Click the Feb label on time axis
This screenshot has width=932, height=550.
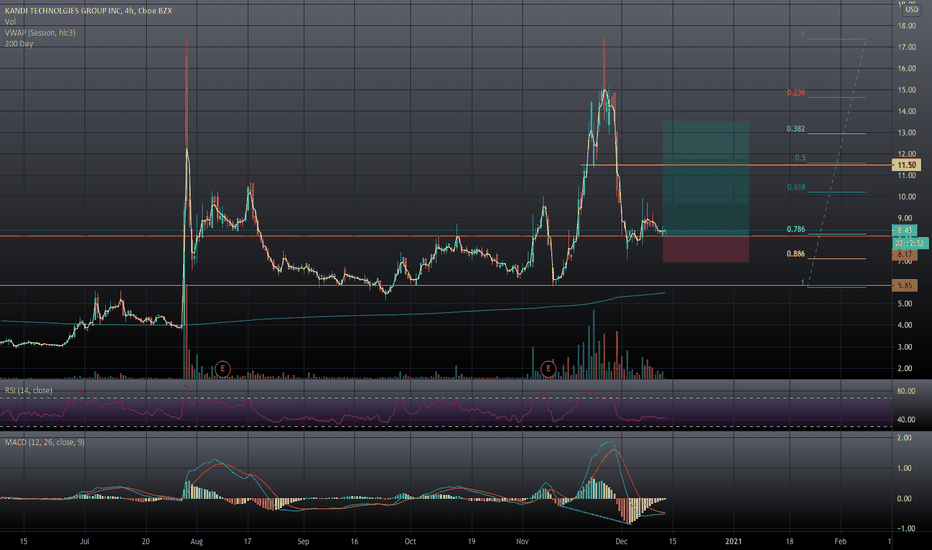click(x=840, y=542)
